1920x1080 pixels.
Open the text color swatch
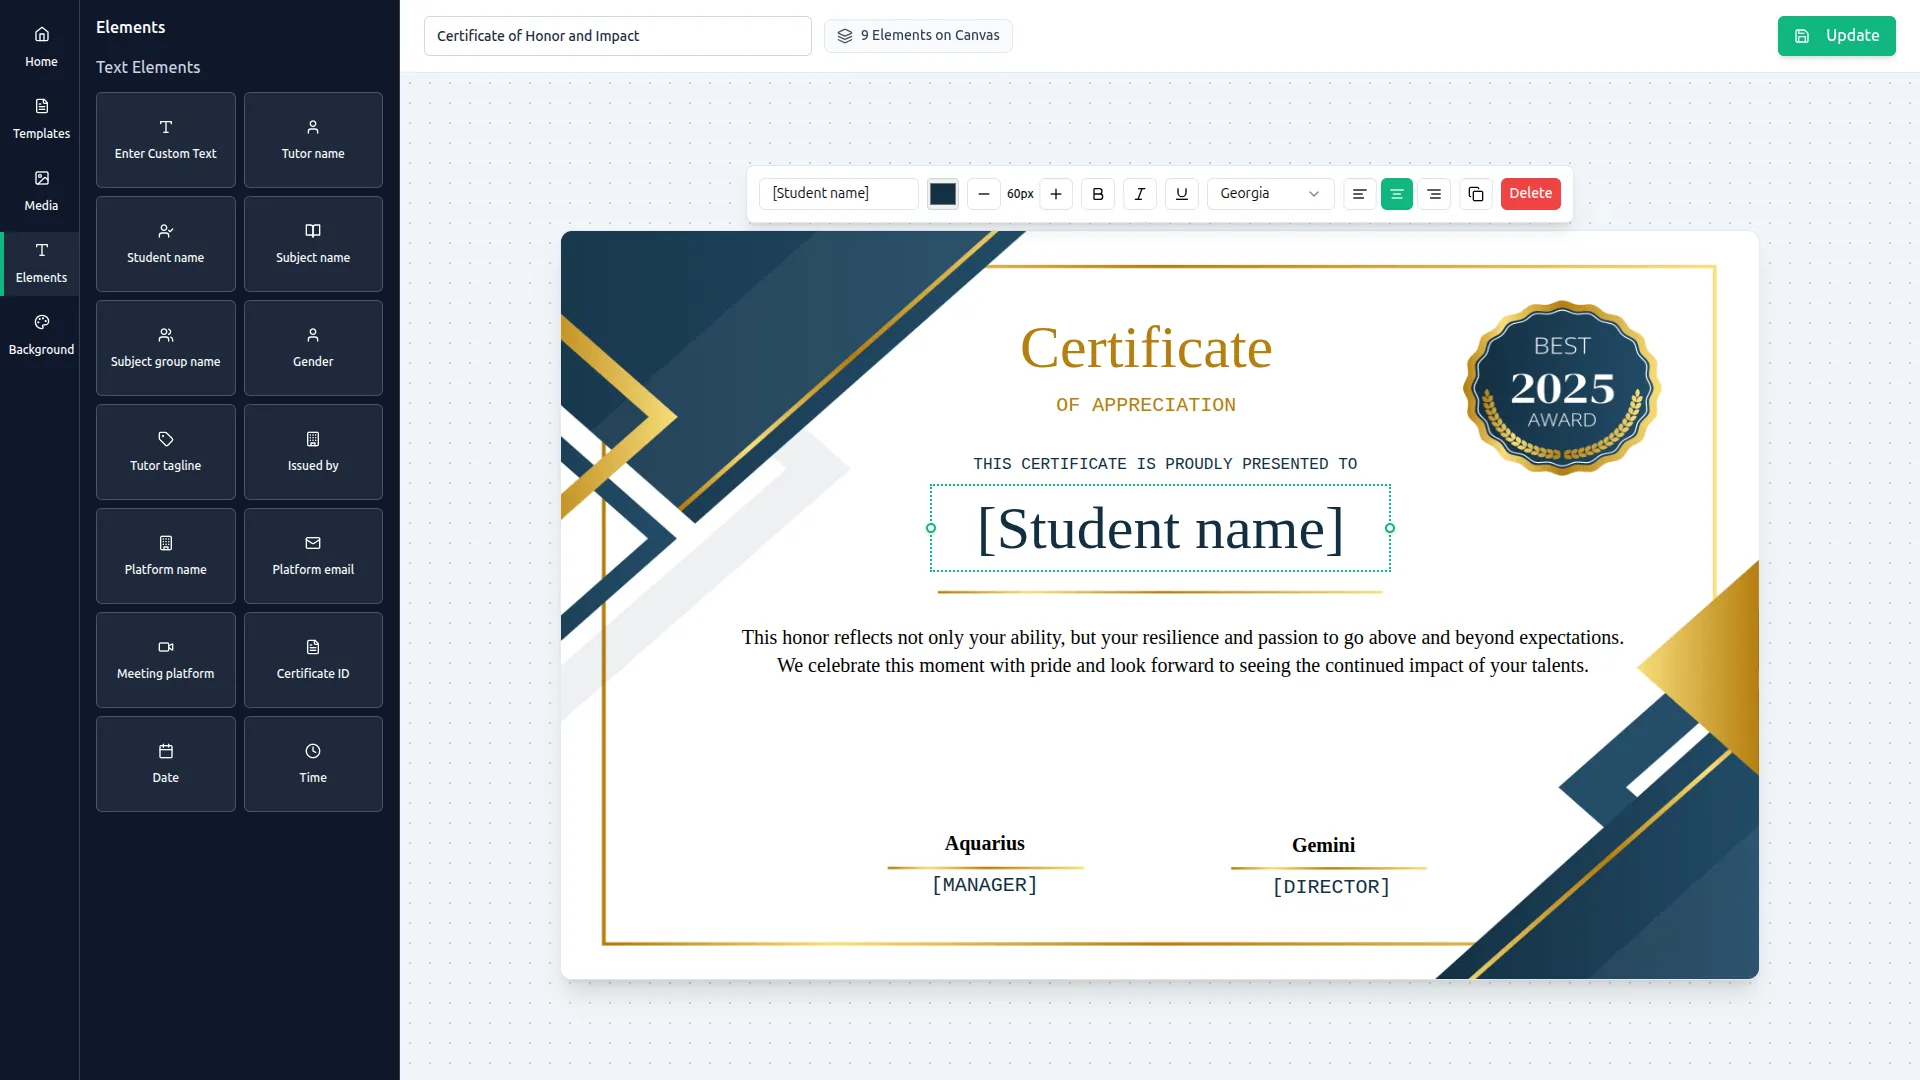coord(943,194)
